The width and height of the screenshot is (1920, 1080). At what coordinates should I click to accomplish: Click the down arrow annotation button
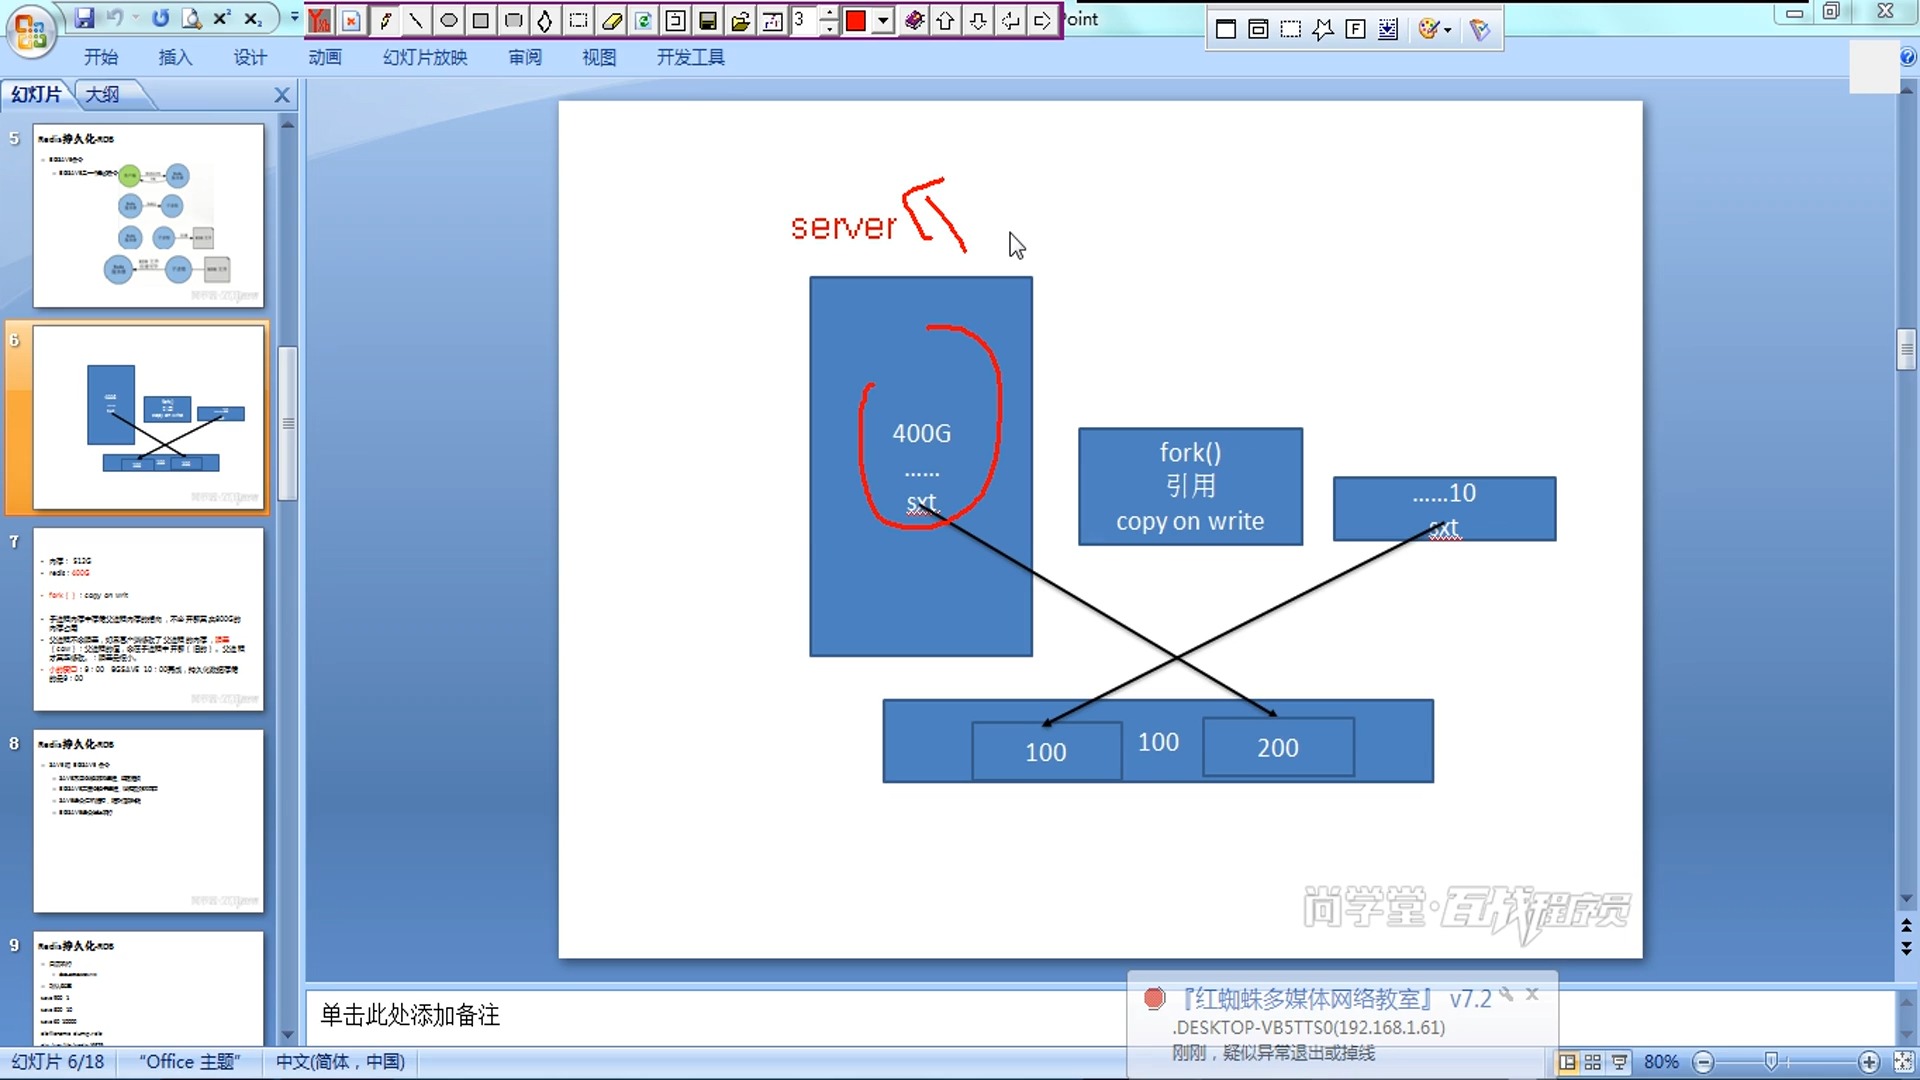coord(978,21)
